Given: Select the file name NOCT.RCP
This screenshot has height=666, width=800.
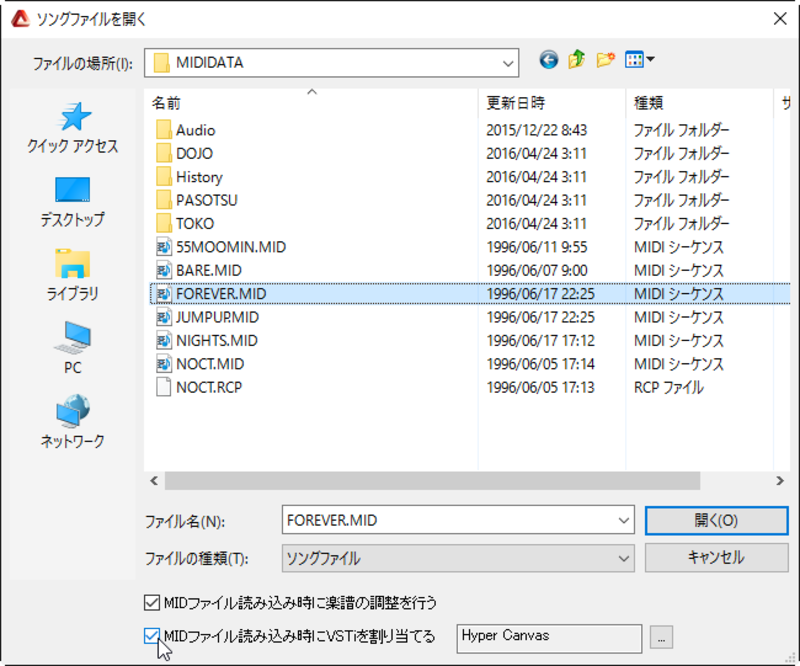Looking at the screenshot, I should (209, 387).
